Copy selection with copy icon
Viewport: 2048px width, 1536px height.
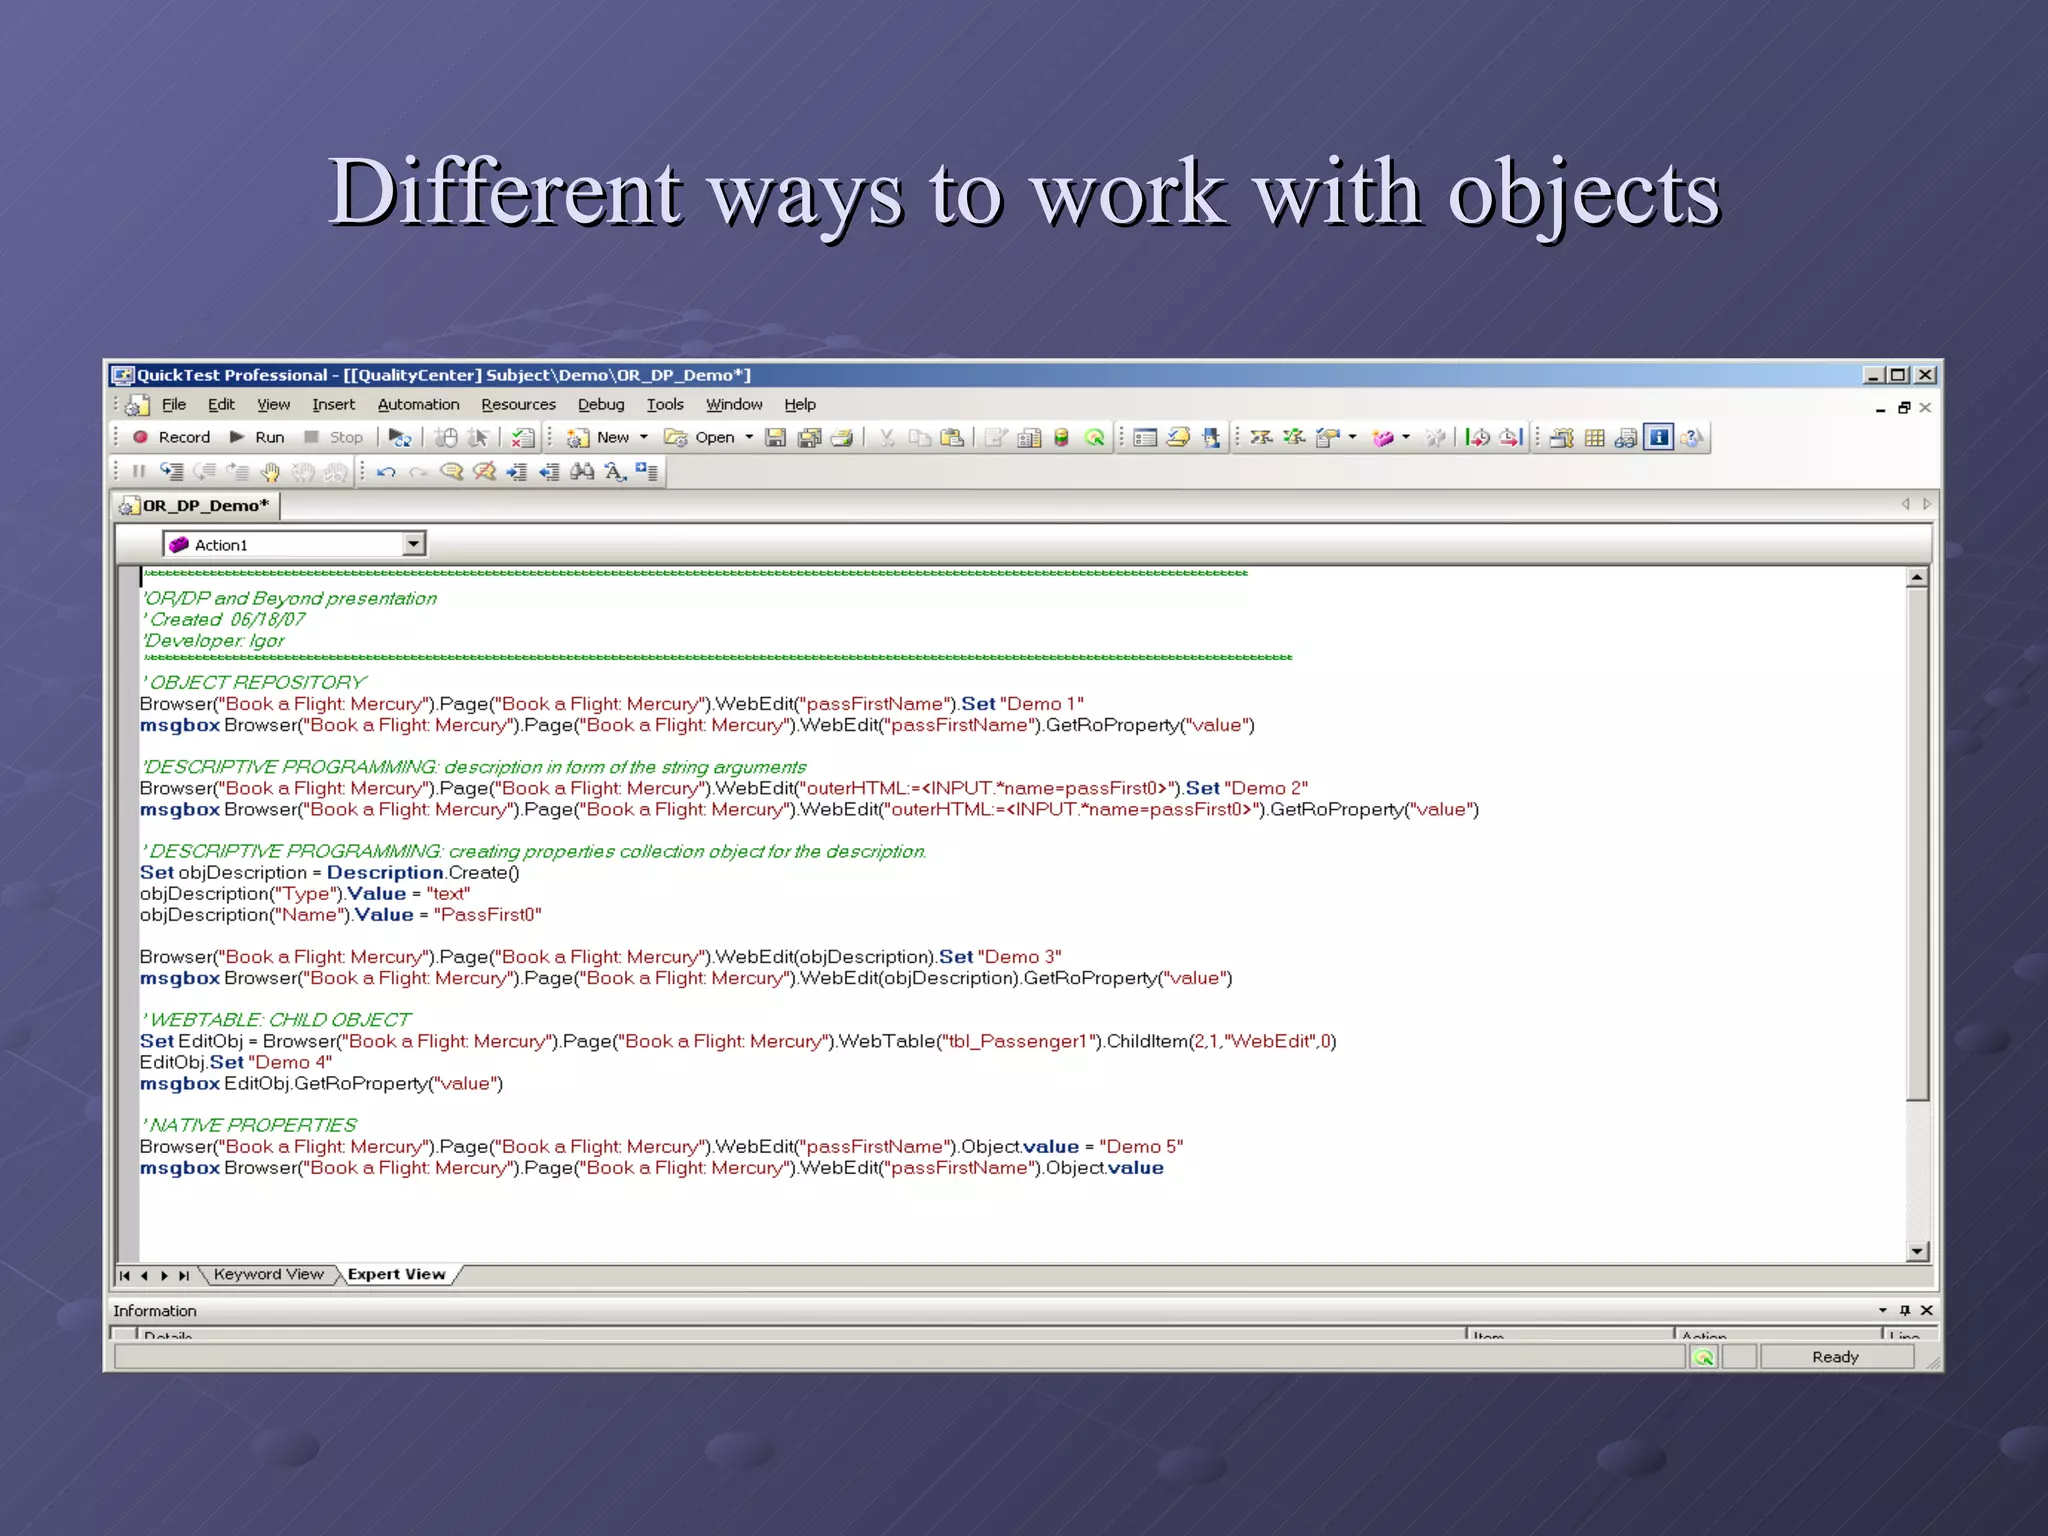tap(920, 437)
